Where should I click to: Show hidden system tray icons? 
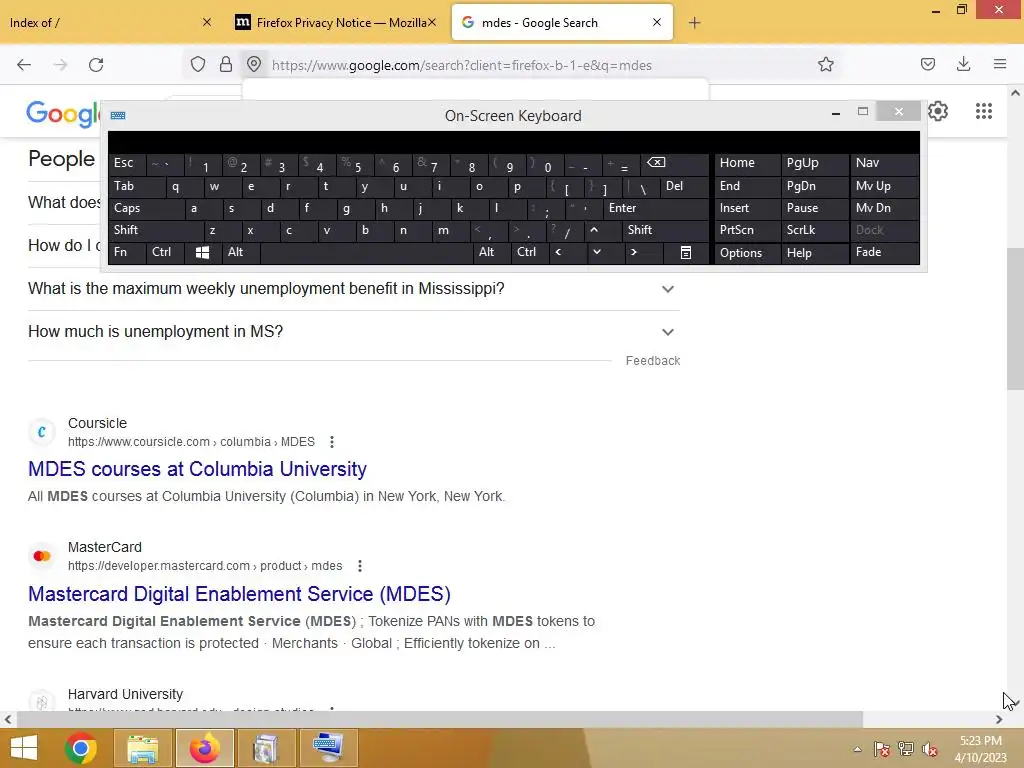click(x=857, y=749)
